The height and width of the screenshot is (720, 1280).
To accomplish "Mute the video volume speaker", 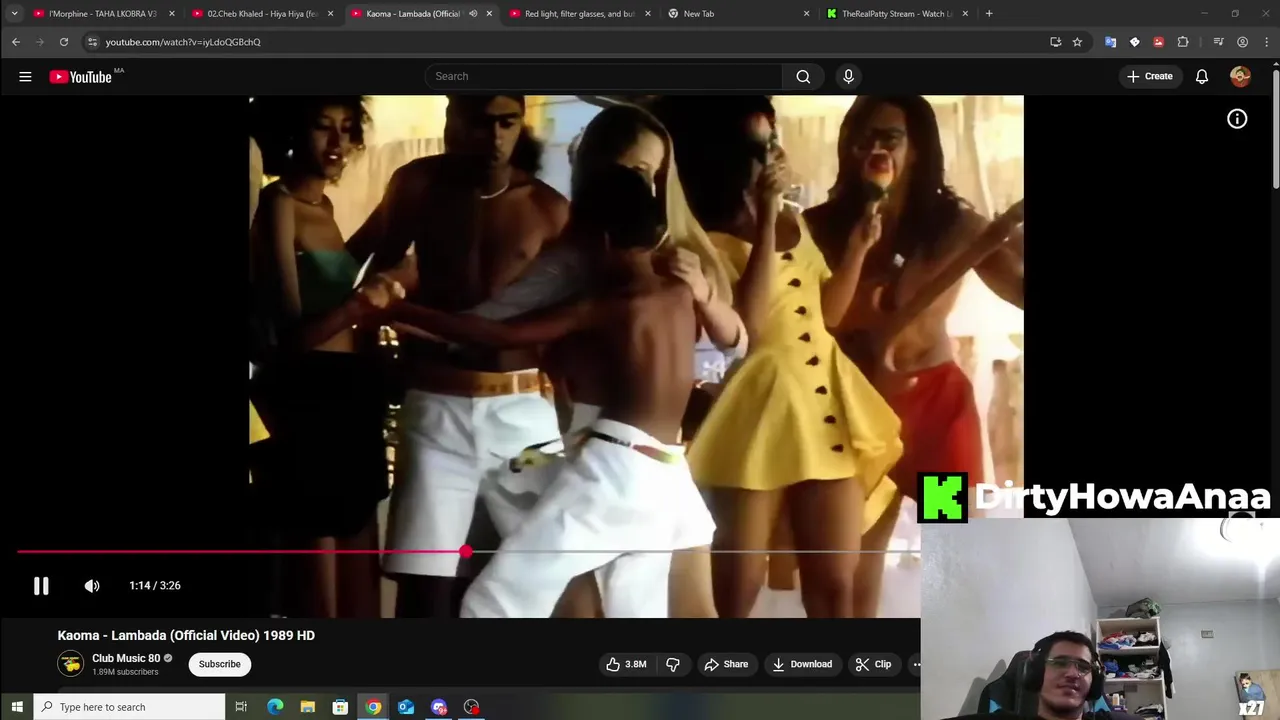I will tap(92, 586).
